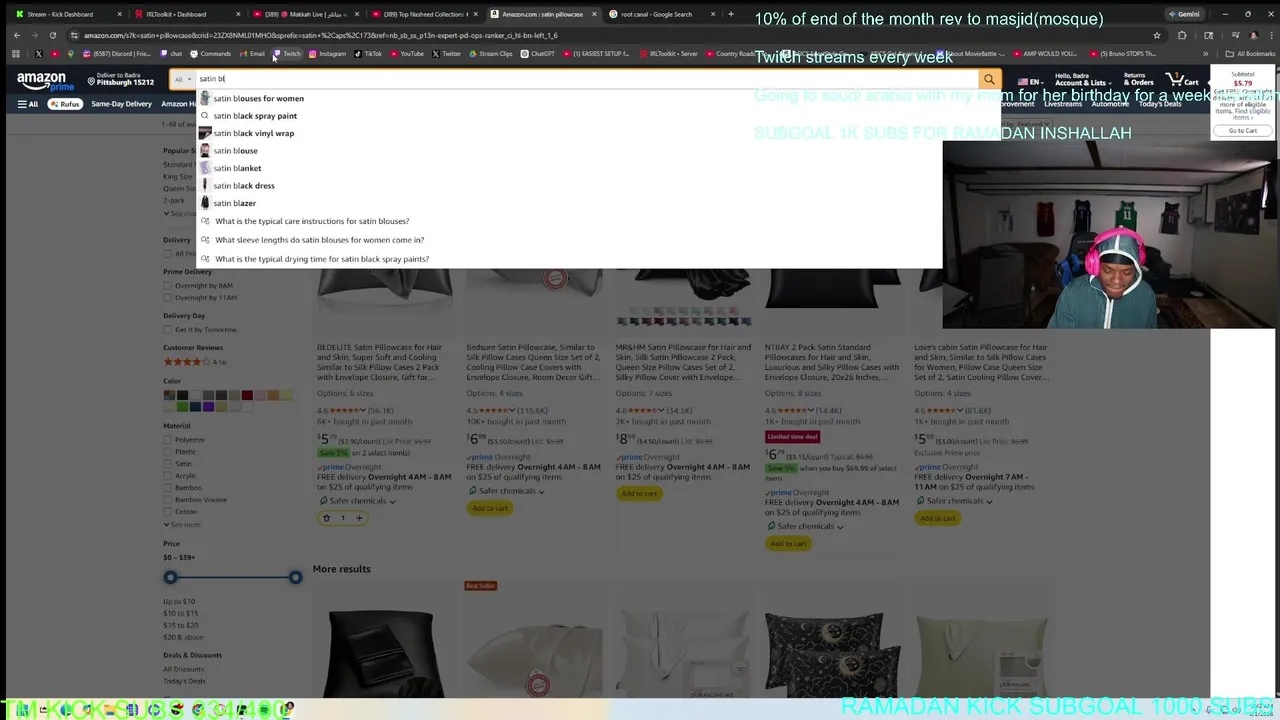The width and height of the screenshot is (1280, 720).
Task: Open the browser extensions puzzle icon
Action: coord(1182,35)
